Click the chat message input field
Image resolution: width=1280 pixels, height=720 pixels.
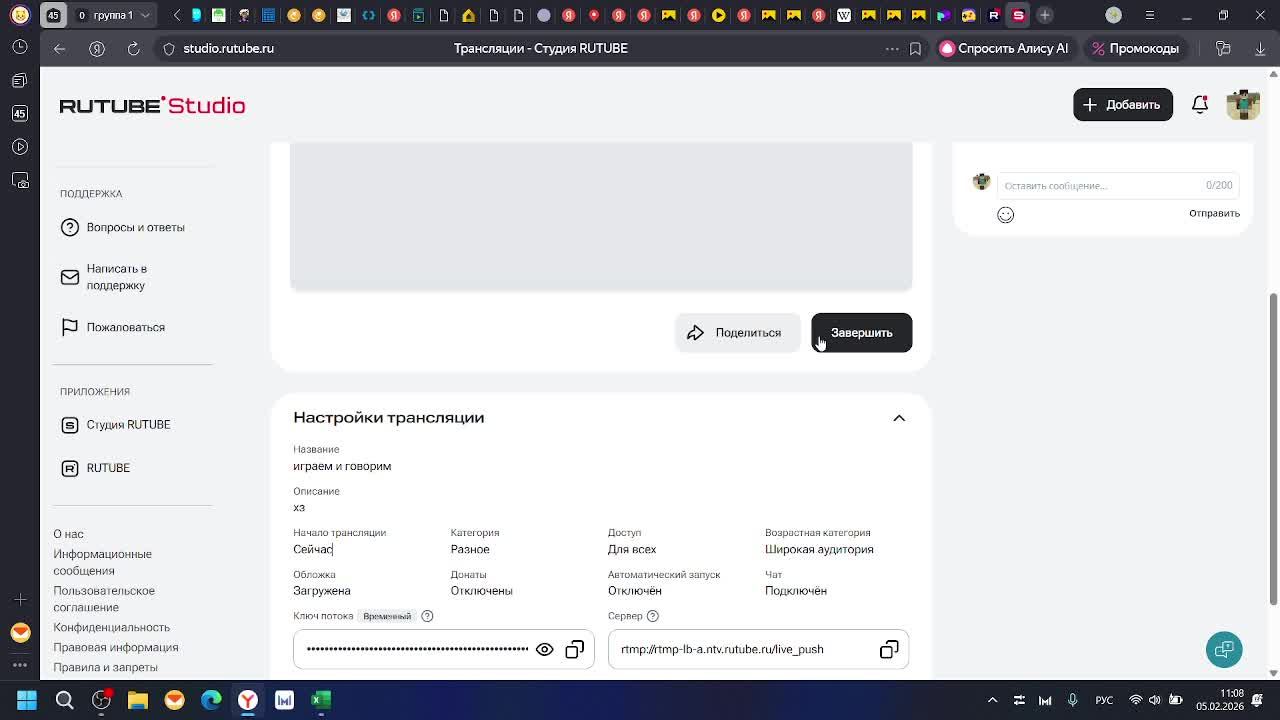1118,185
